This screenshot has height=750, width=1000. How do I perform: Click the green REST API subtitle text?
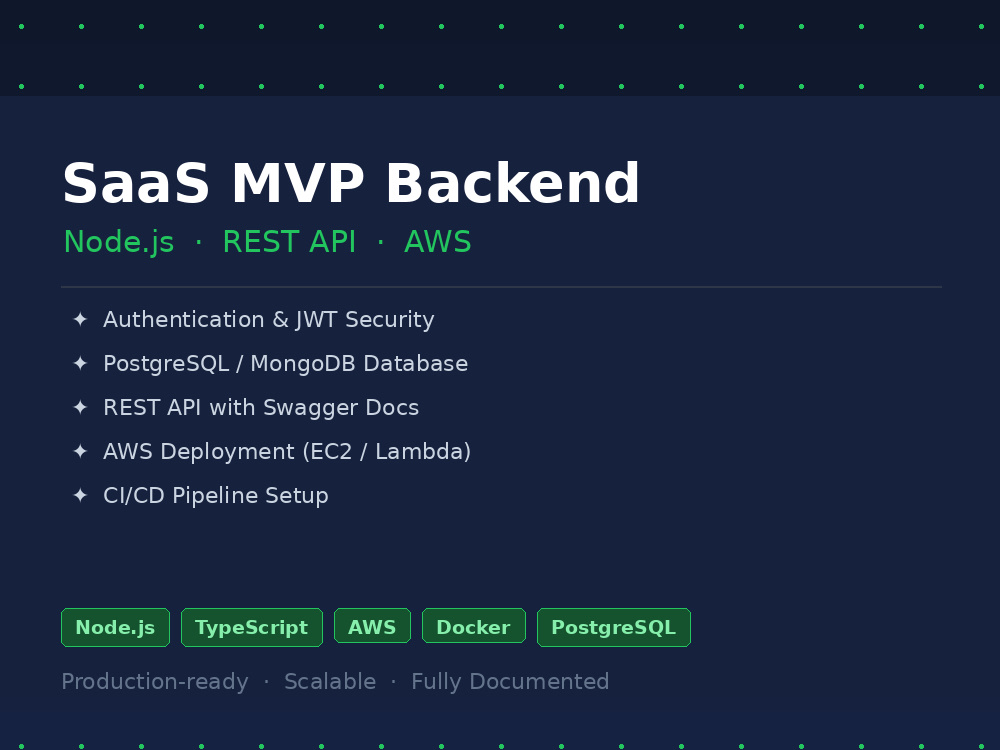pos(289,242)
